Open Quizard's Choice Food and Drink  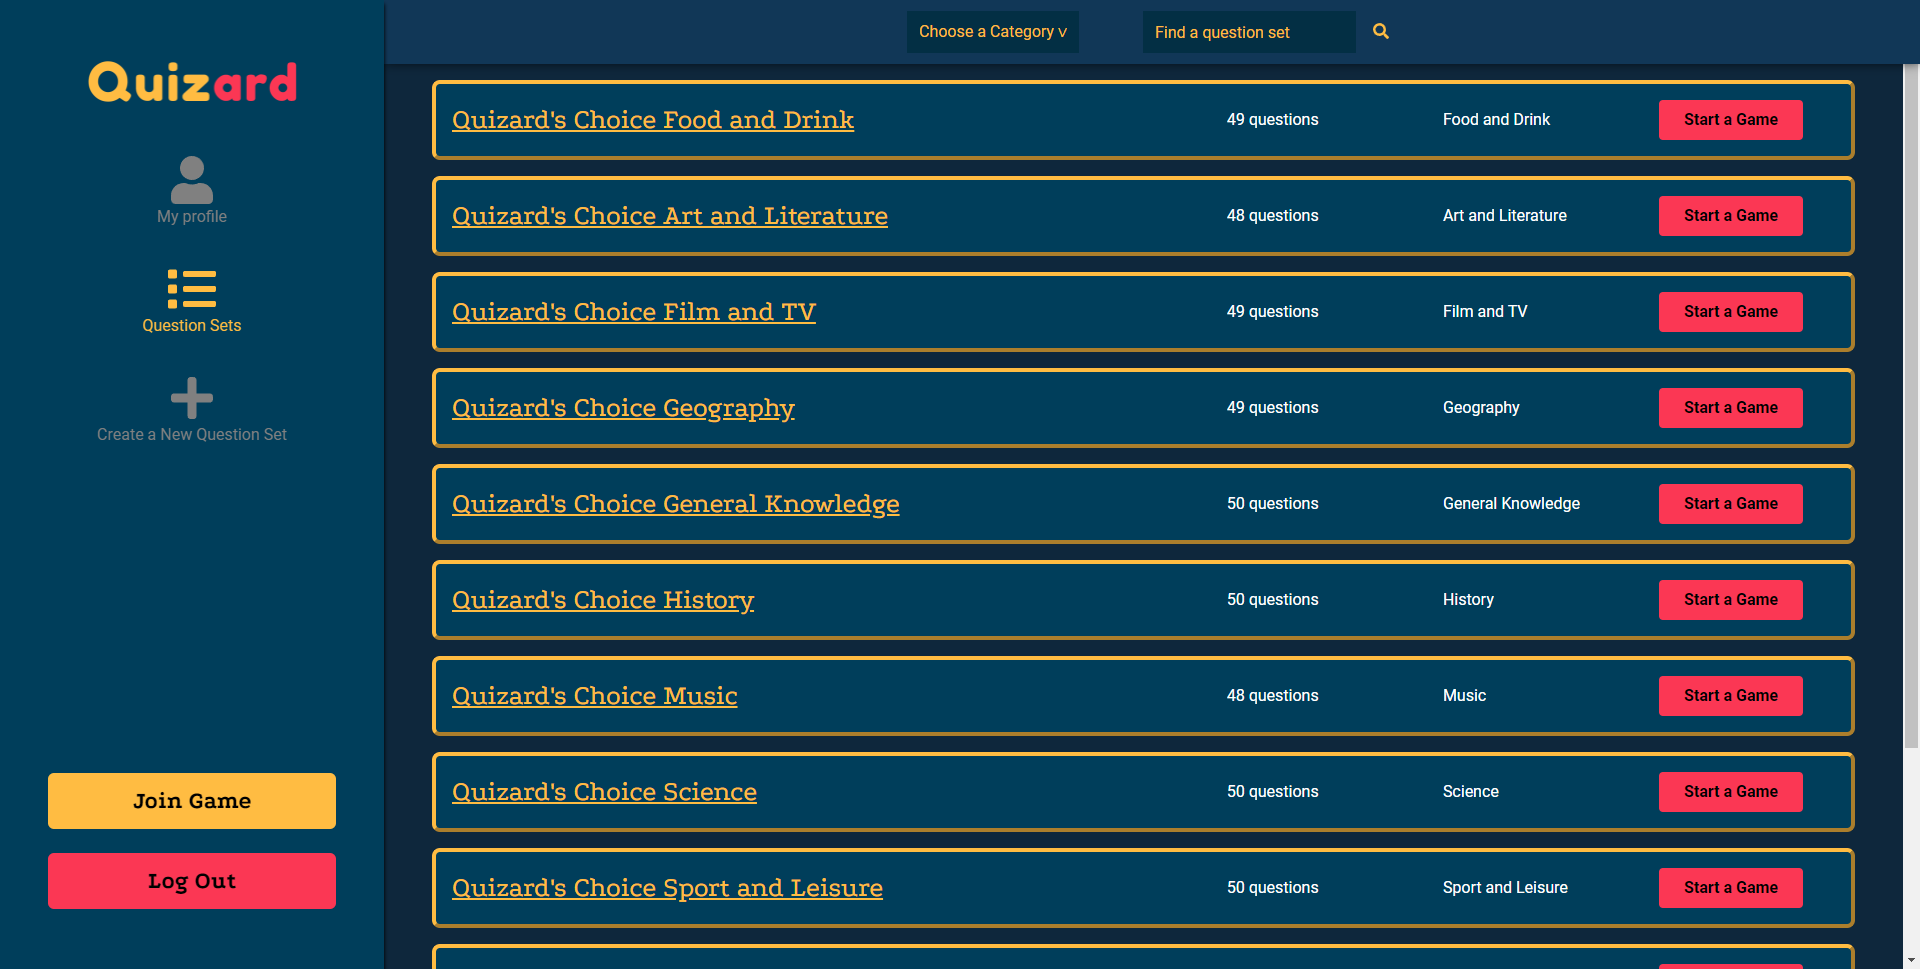point(653,120)
